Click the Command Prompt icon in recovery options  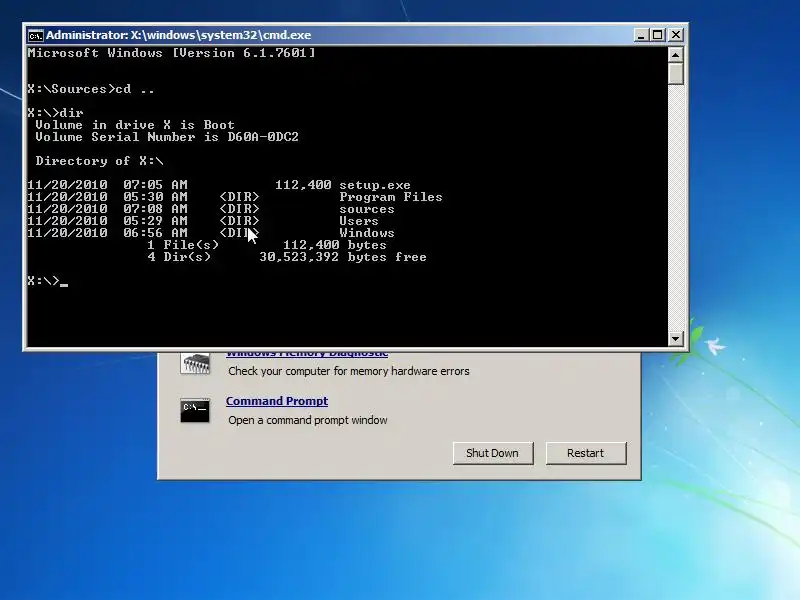pos(195,410)
